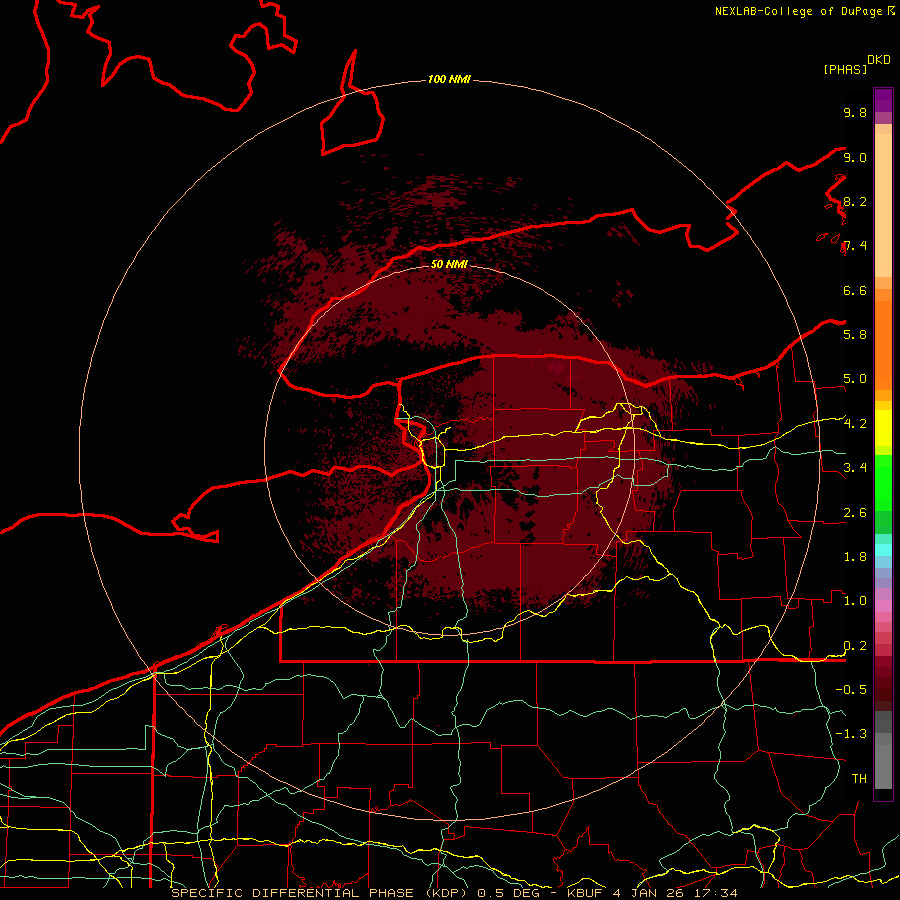Click the yellow segment of the color bar

click(x=883, y=428)
